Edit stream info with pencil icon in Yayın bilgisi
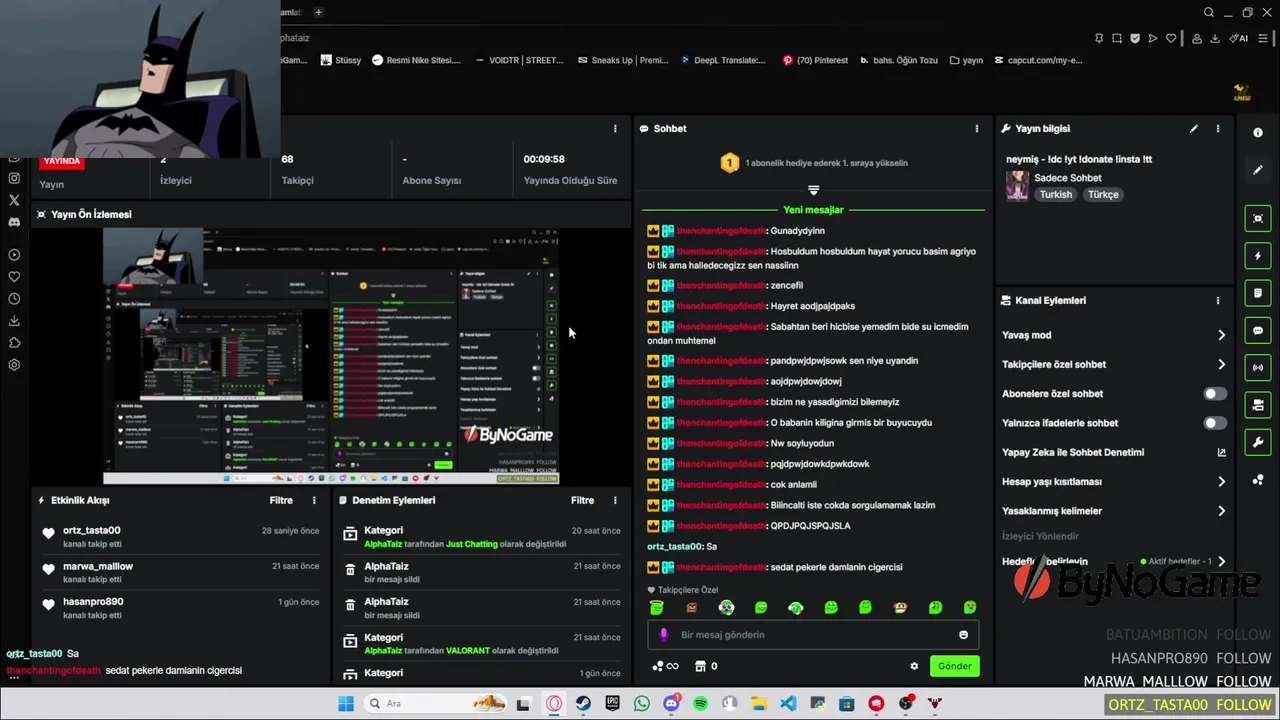The width and height of the screenshot is (1280, 720). pyautogui.click(x=1193, y=129)
